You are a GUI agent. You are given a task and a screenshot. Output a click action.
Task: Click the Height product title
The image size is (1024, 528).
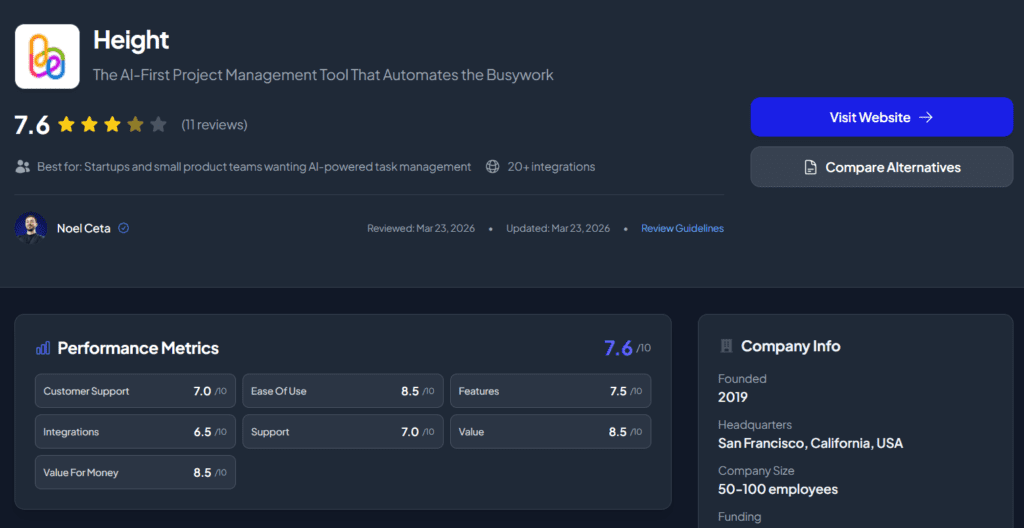click(x=131, y=40)
